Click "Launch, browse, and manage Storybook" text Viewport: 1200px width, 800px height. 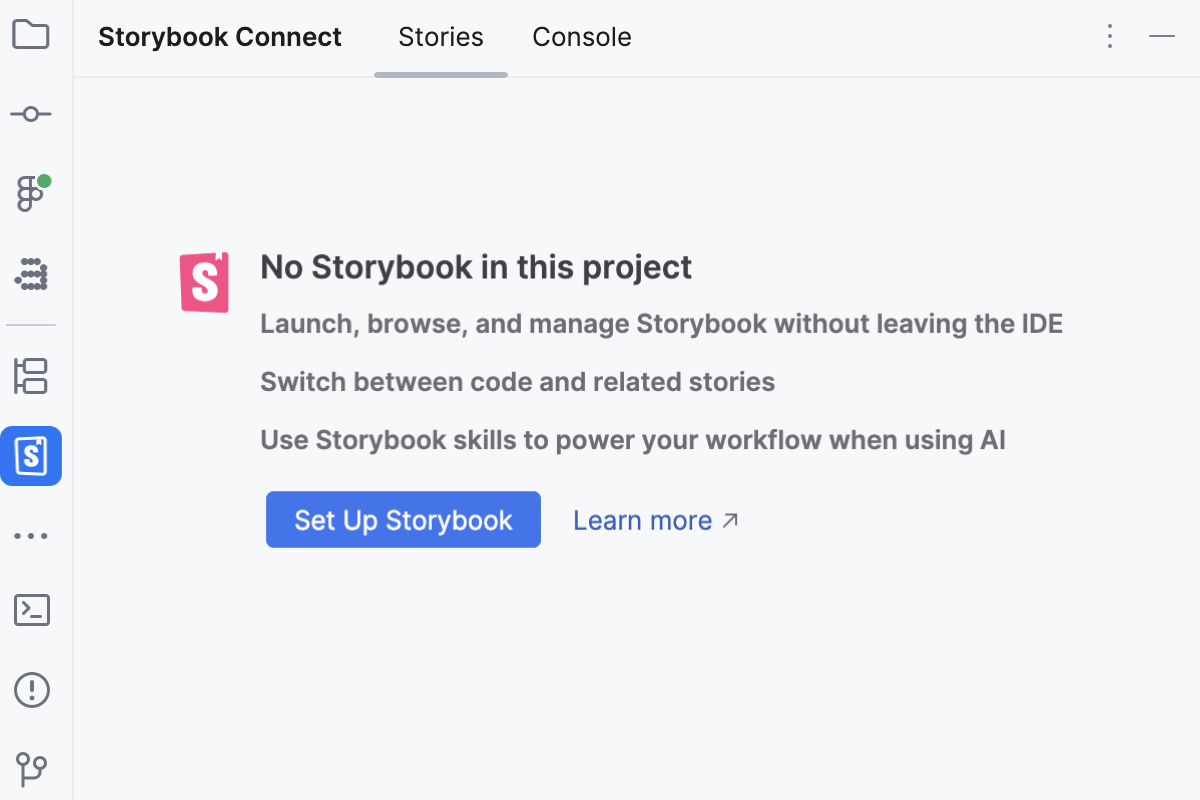(x=513, y=324)
